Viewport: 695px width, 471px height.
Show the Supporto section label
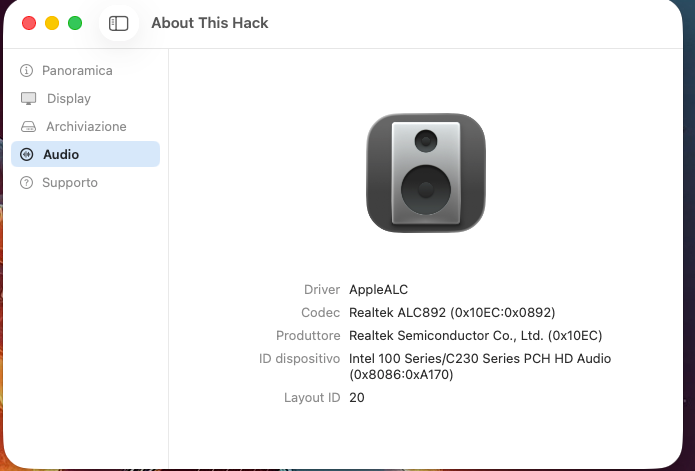coord(70,183)
